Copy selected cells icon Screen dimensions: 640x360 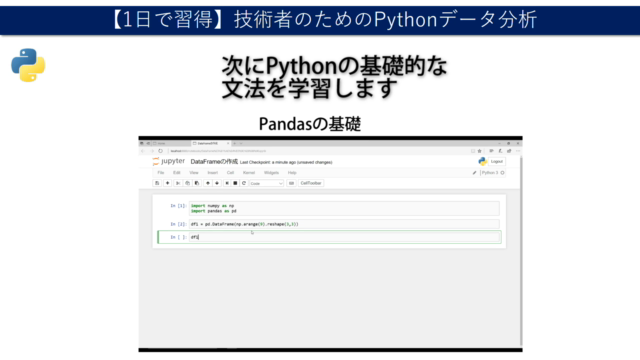tap(187, 183)
